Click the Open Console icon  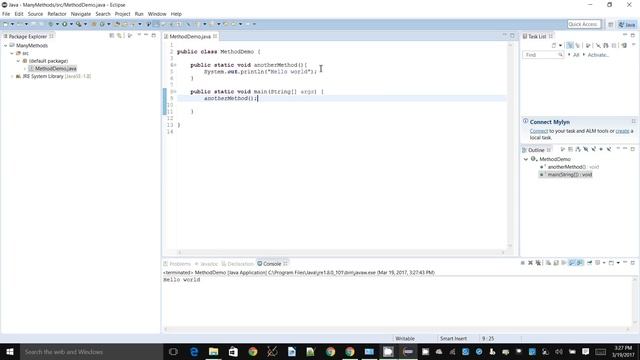tap(611, 263)
